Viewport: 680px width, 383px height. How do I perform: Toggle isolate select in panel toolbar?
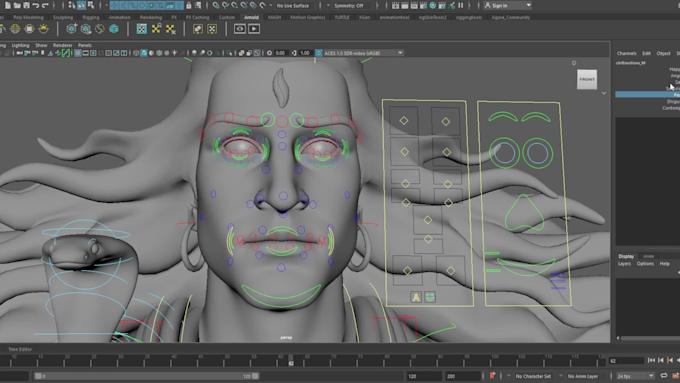[229, 53]
